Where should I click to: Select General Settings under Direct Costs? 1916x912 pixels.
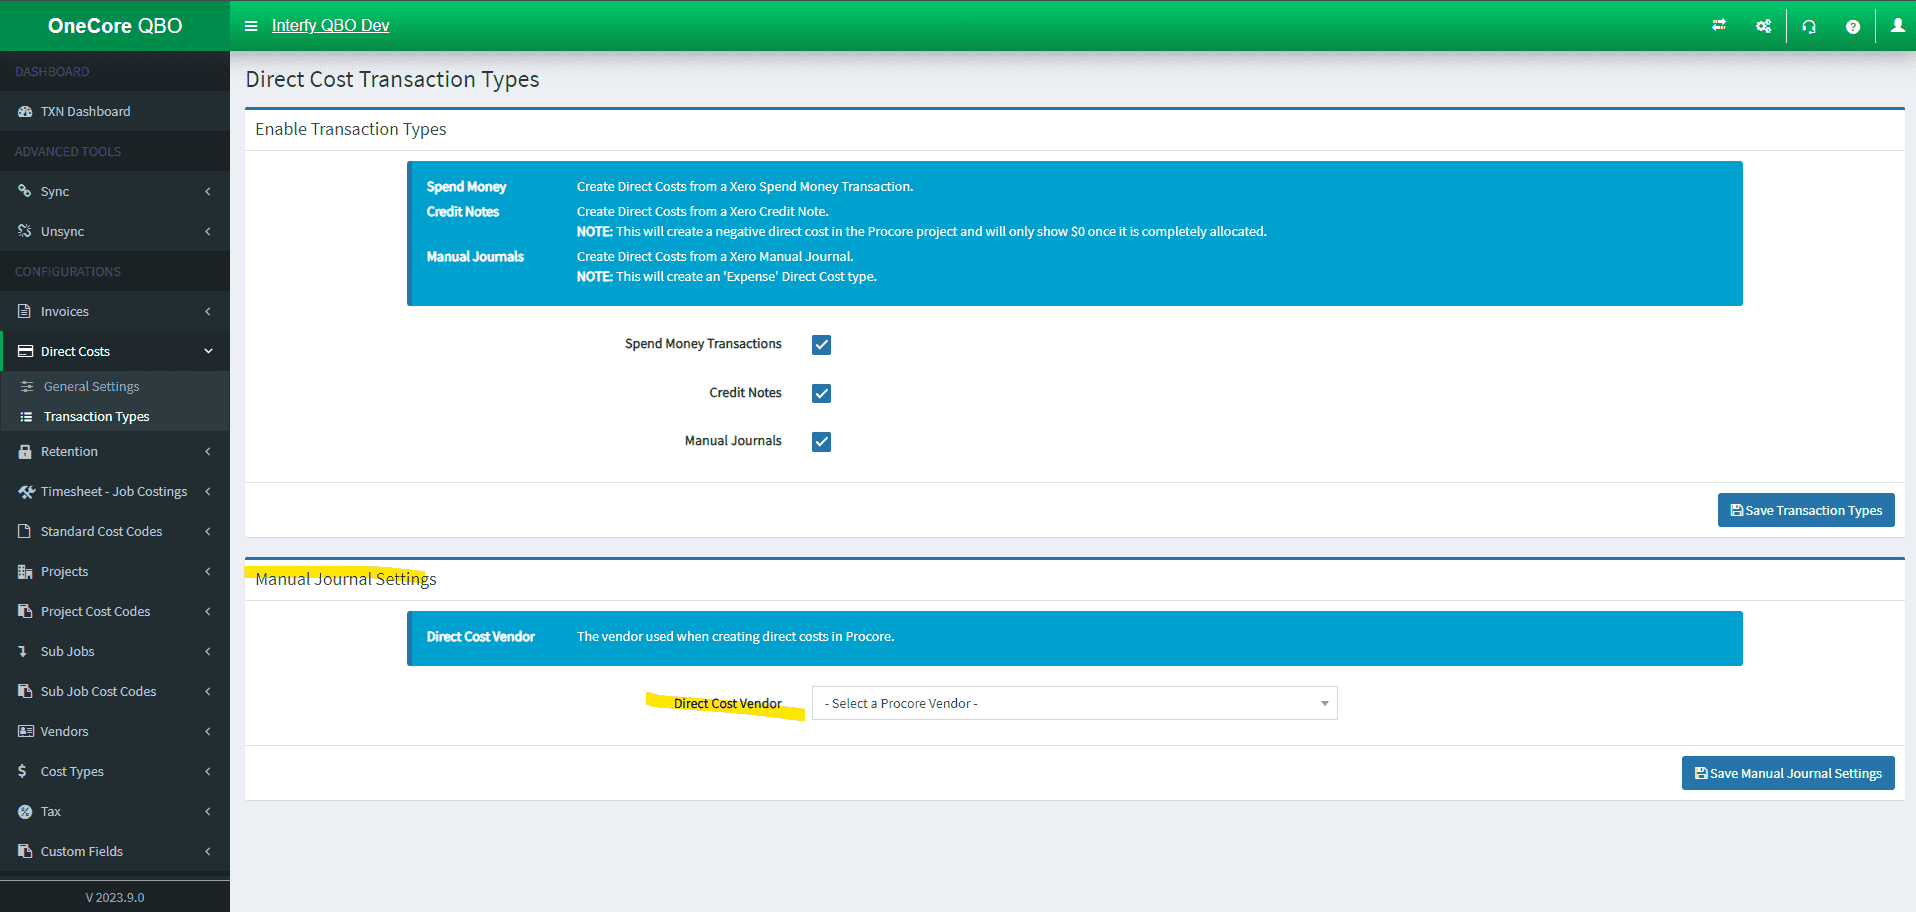pos(91,387)
